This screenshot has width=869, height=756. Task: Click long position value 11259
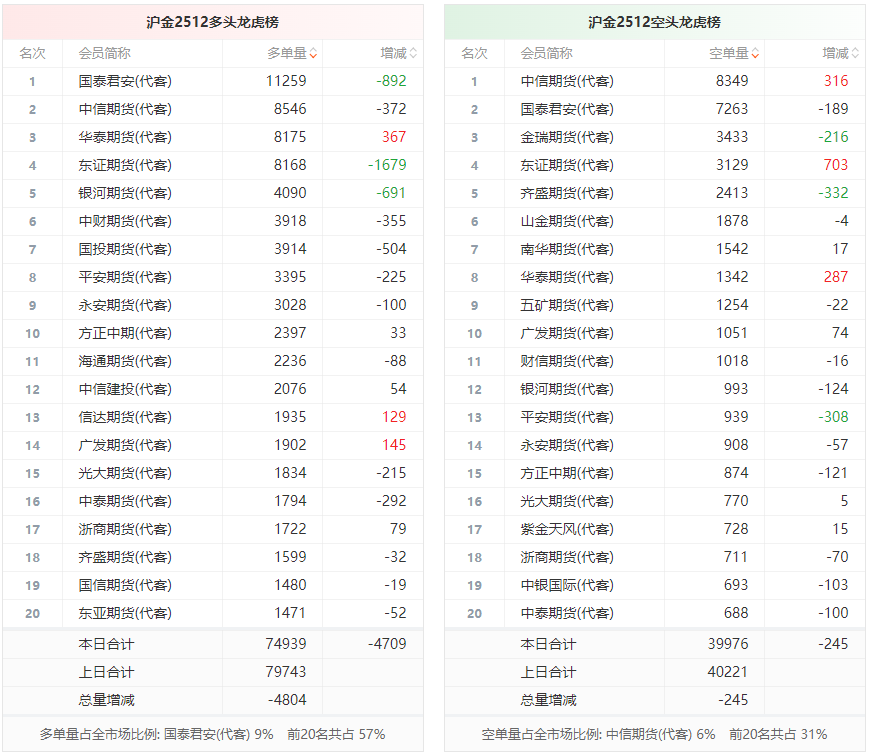click(286, 81)
